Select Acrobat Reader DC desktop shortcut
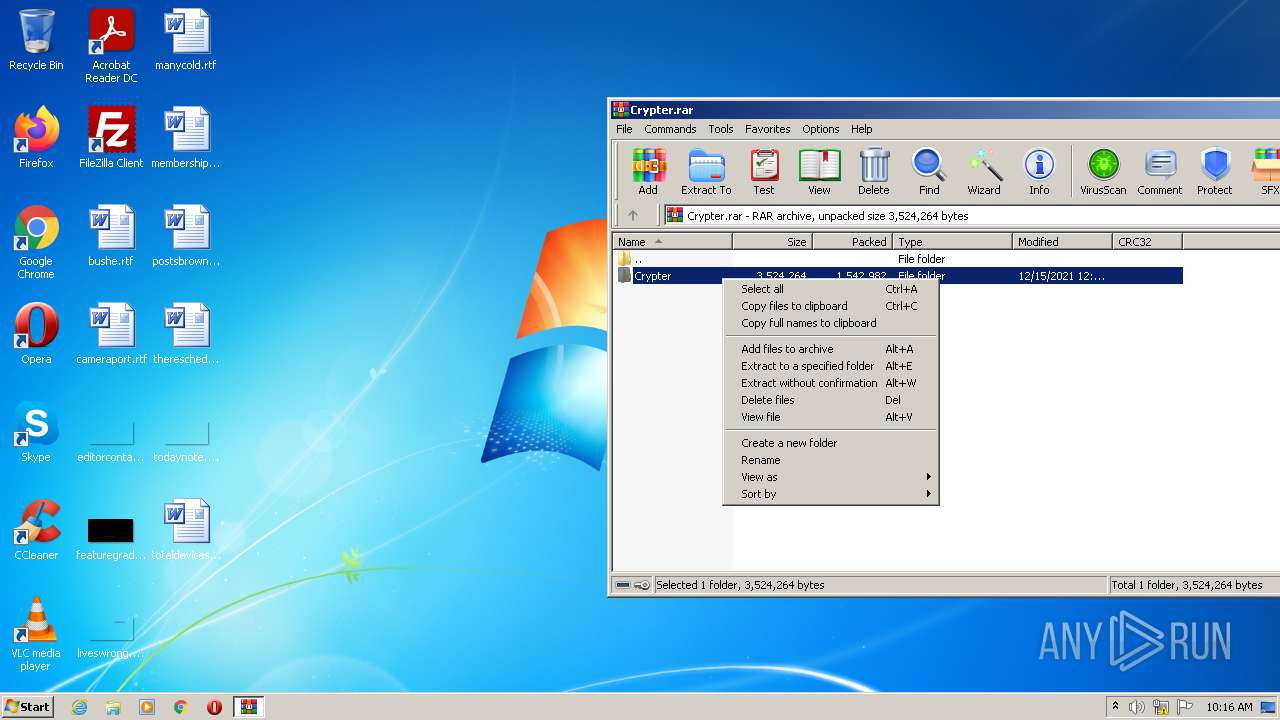 click(x=111, y=46)
